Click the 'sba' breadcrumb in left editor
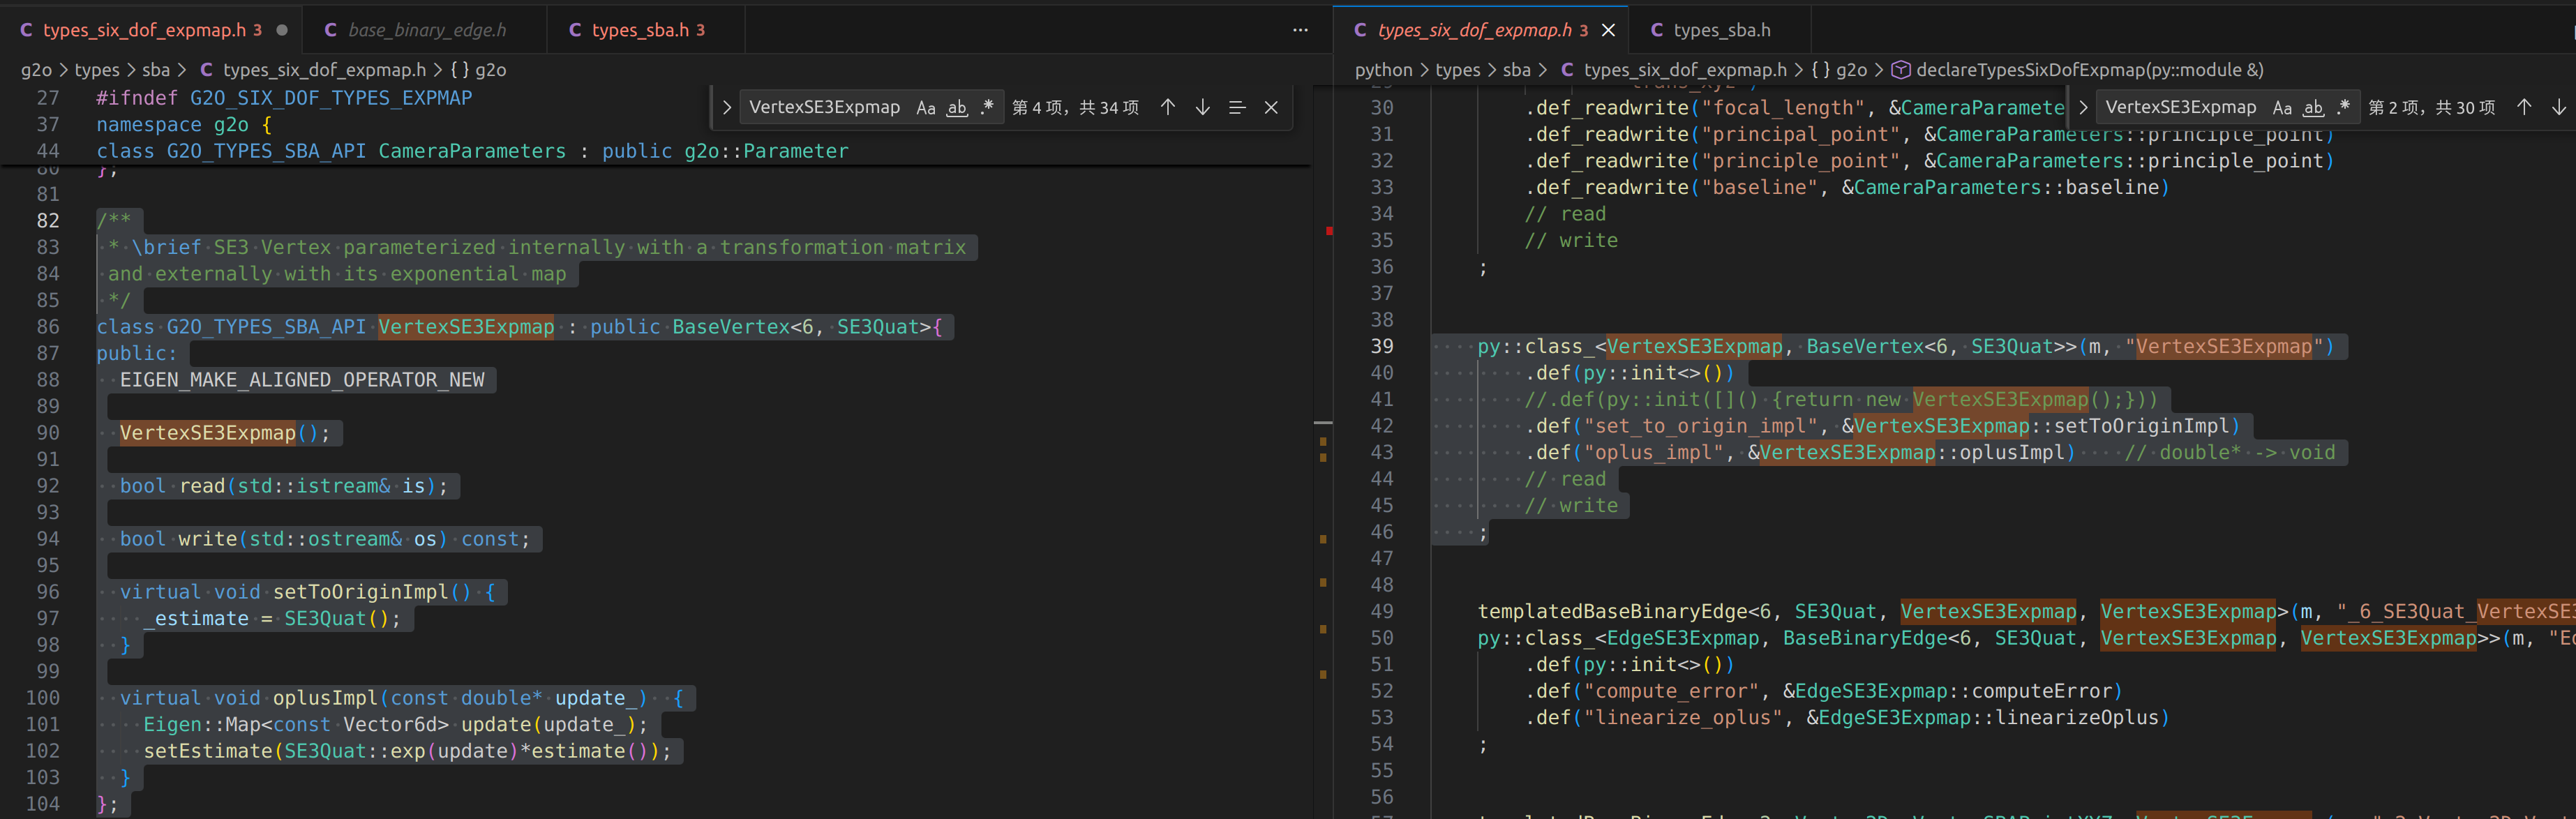The height and width of the screenshot is (819, 2576). (x=156, y=70)
